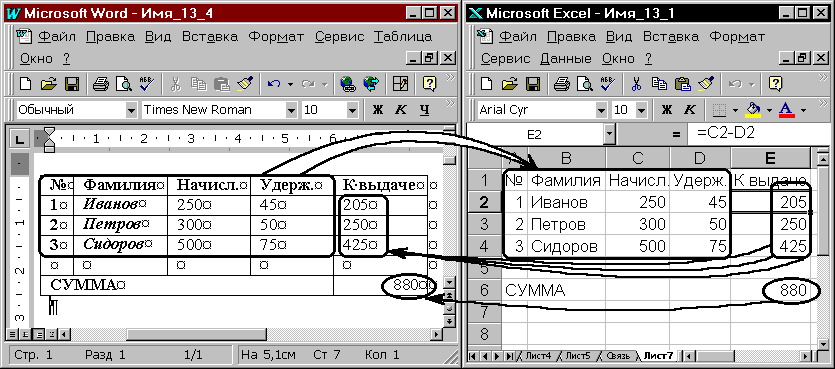This screenshot has width=835, height=369.
Task: Toggle italic К in Excel toolbar
Action: pyautogui.click(x=689, y=110)
